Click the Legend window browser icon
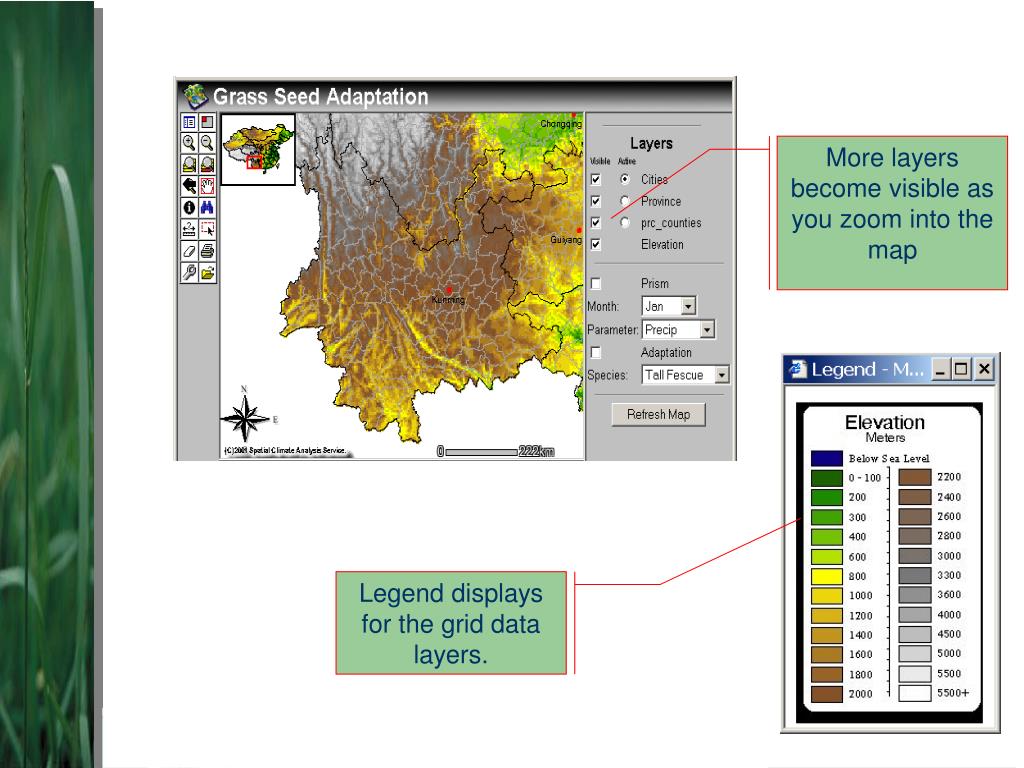 point(797,369)
